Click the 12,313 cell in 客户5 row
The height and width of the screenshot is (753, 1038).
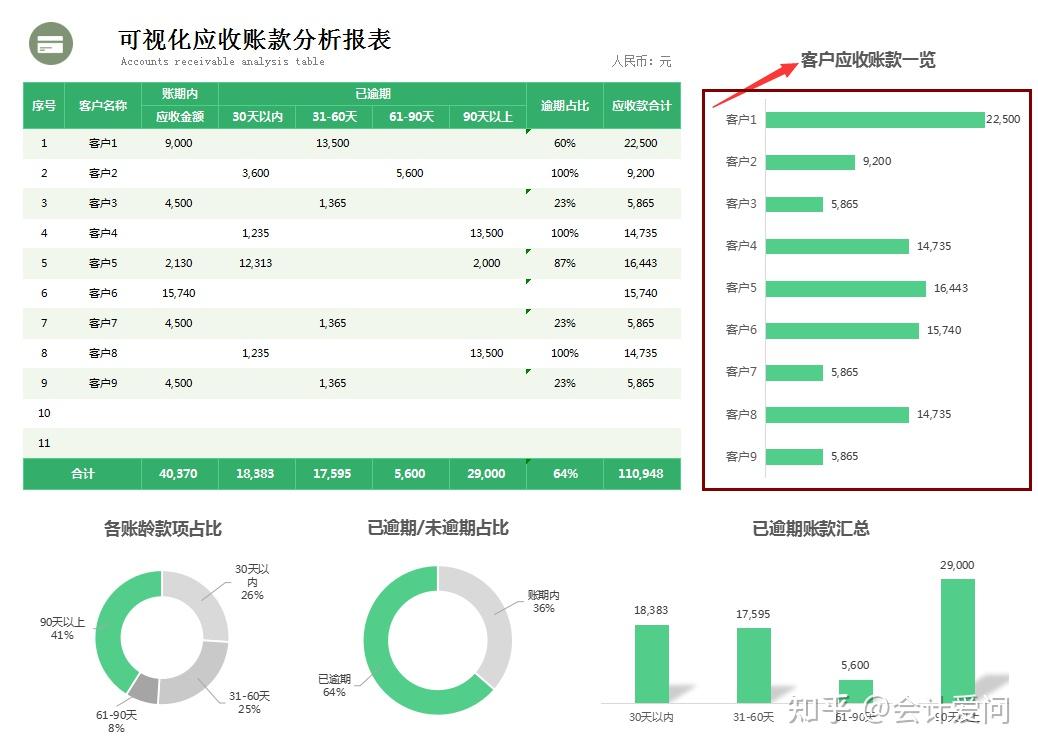[x=256, y=263]
